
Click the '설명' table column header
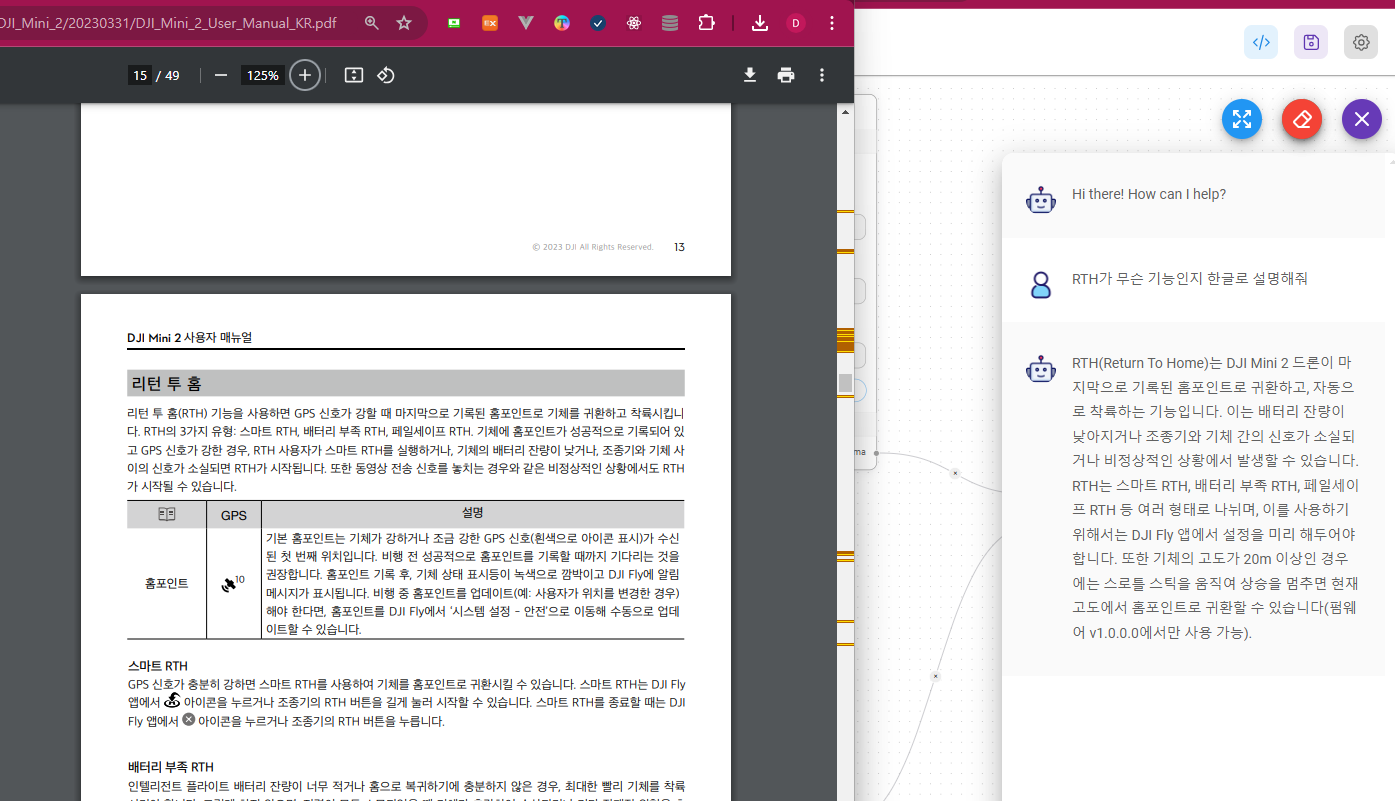tap(472, 512)
